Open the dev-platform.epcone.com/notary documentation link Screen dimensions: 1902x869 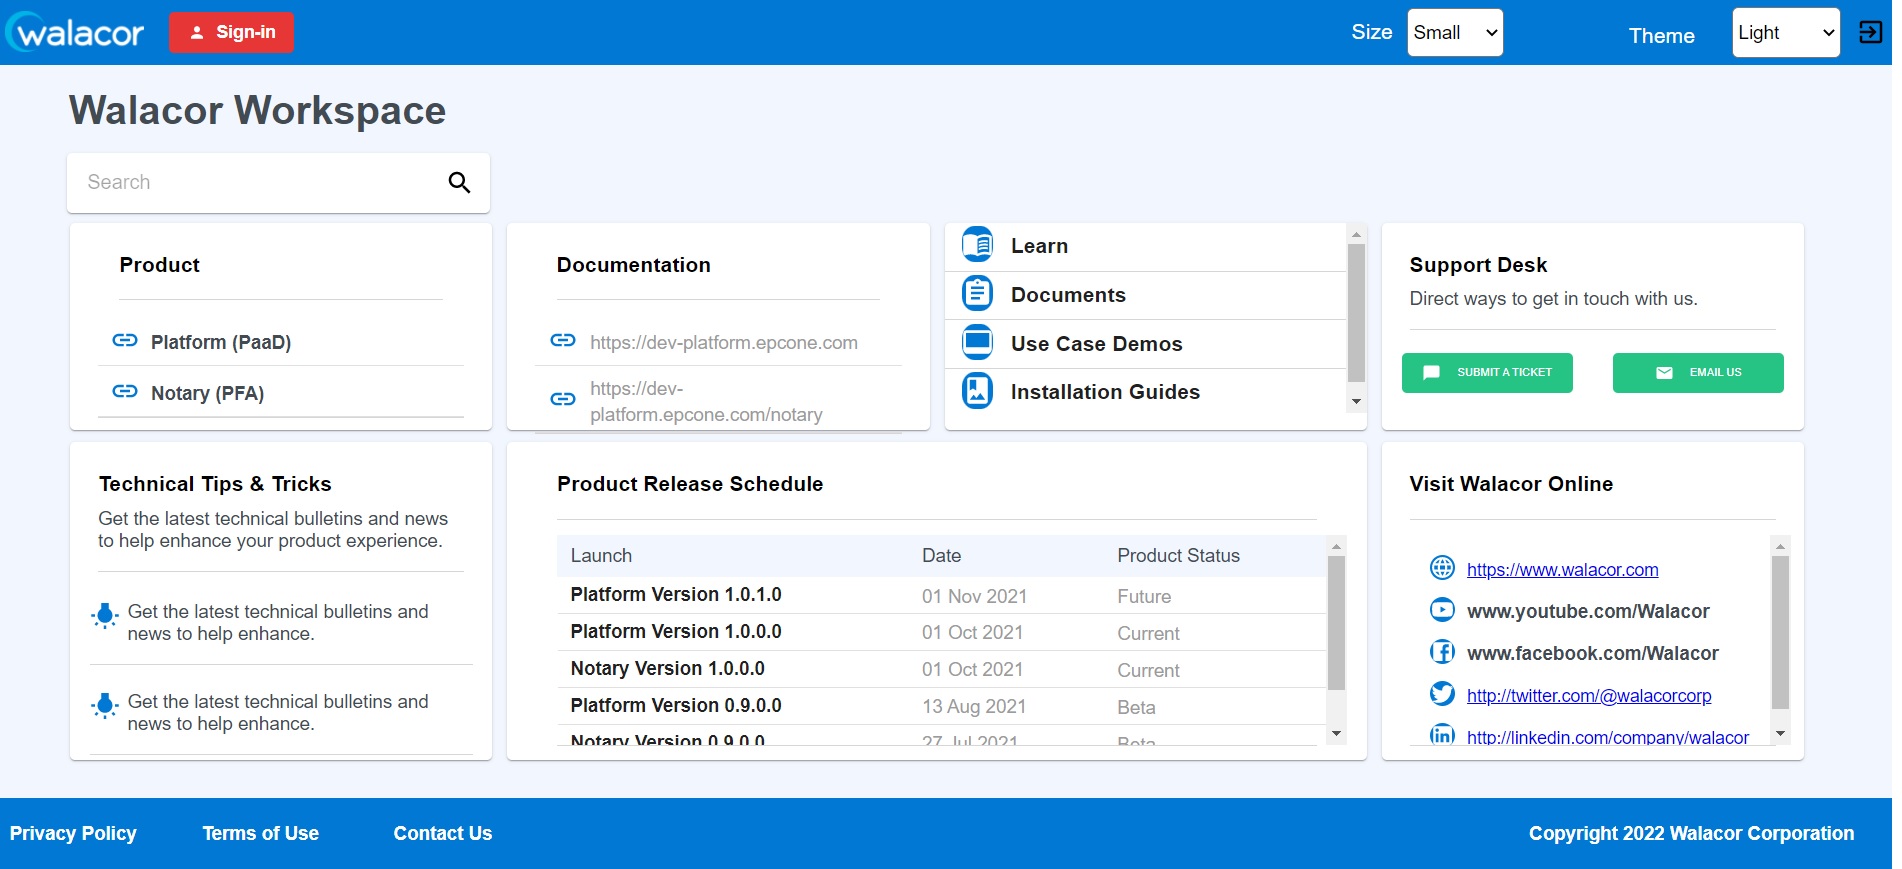coord(706,401)
